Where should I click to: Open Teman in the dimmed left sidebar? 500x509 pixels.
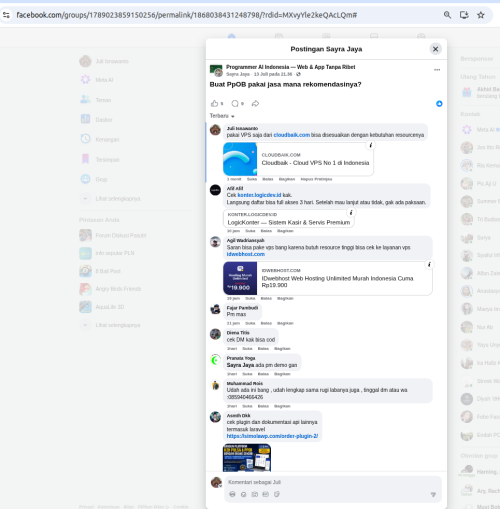96,100
